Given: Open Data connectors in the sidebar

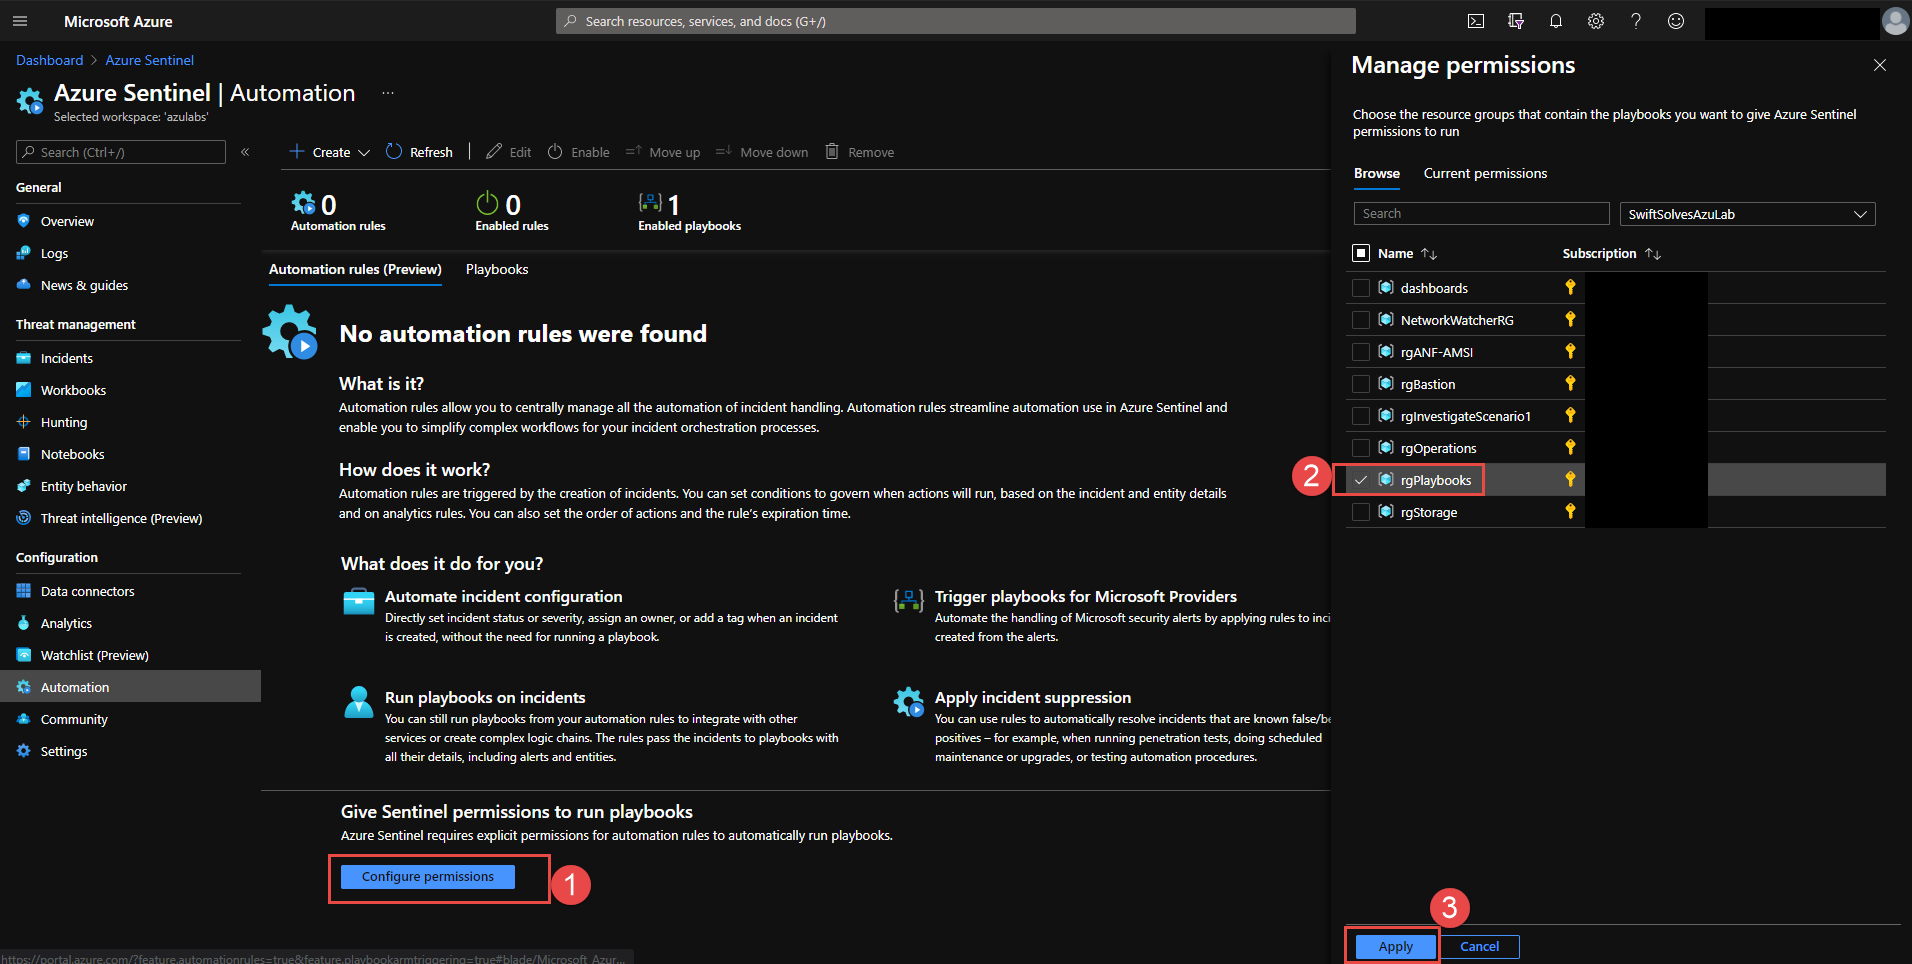Looking at the screenshot, I should click(87, 592).
